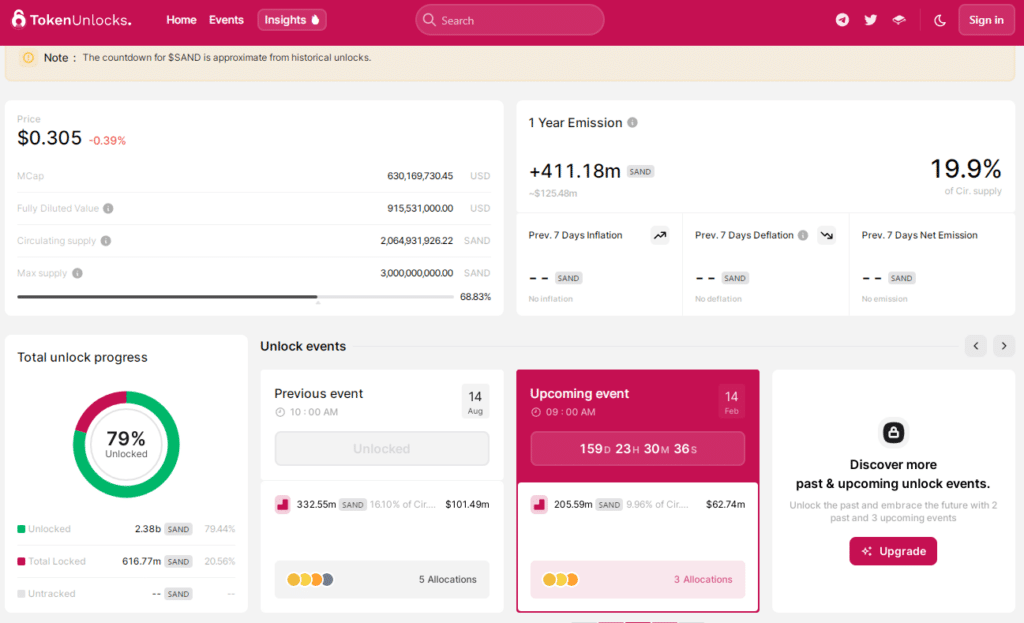1024x623 pixels.
Task: Click the 68.83% supply percentage
Action: 475,296
